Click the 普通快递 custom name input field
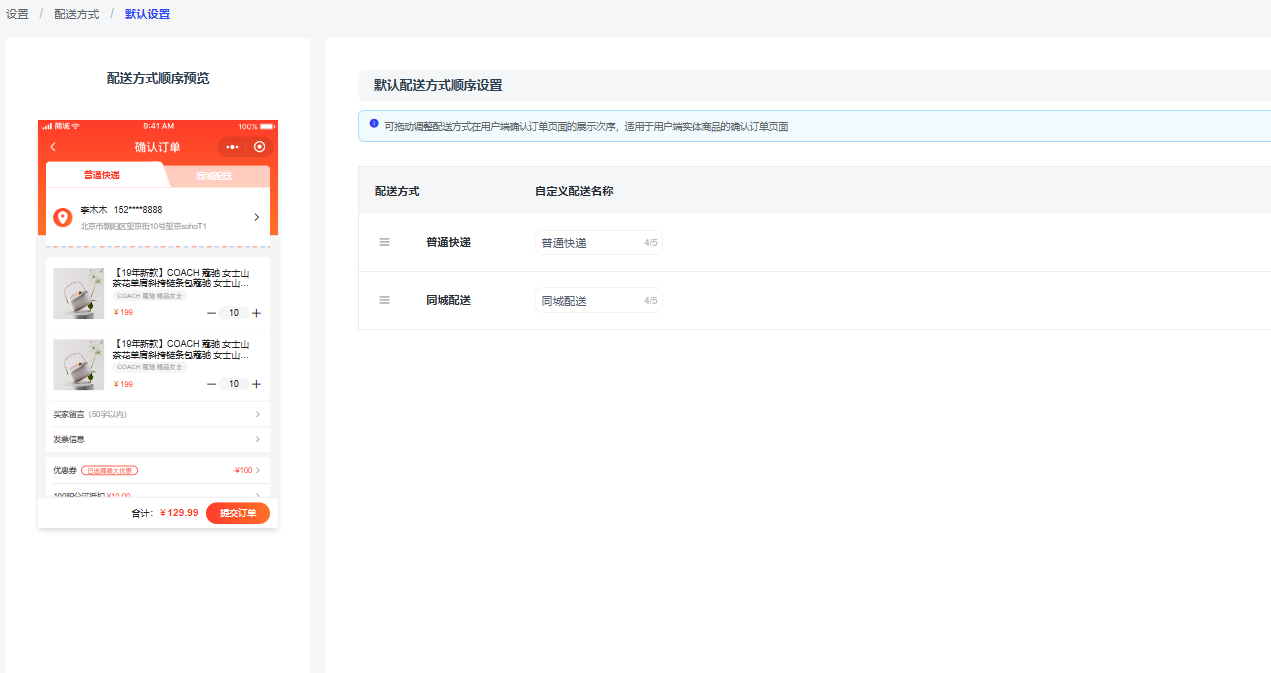This screenshot has height=673, width=1271. (588, 243)
